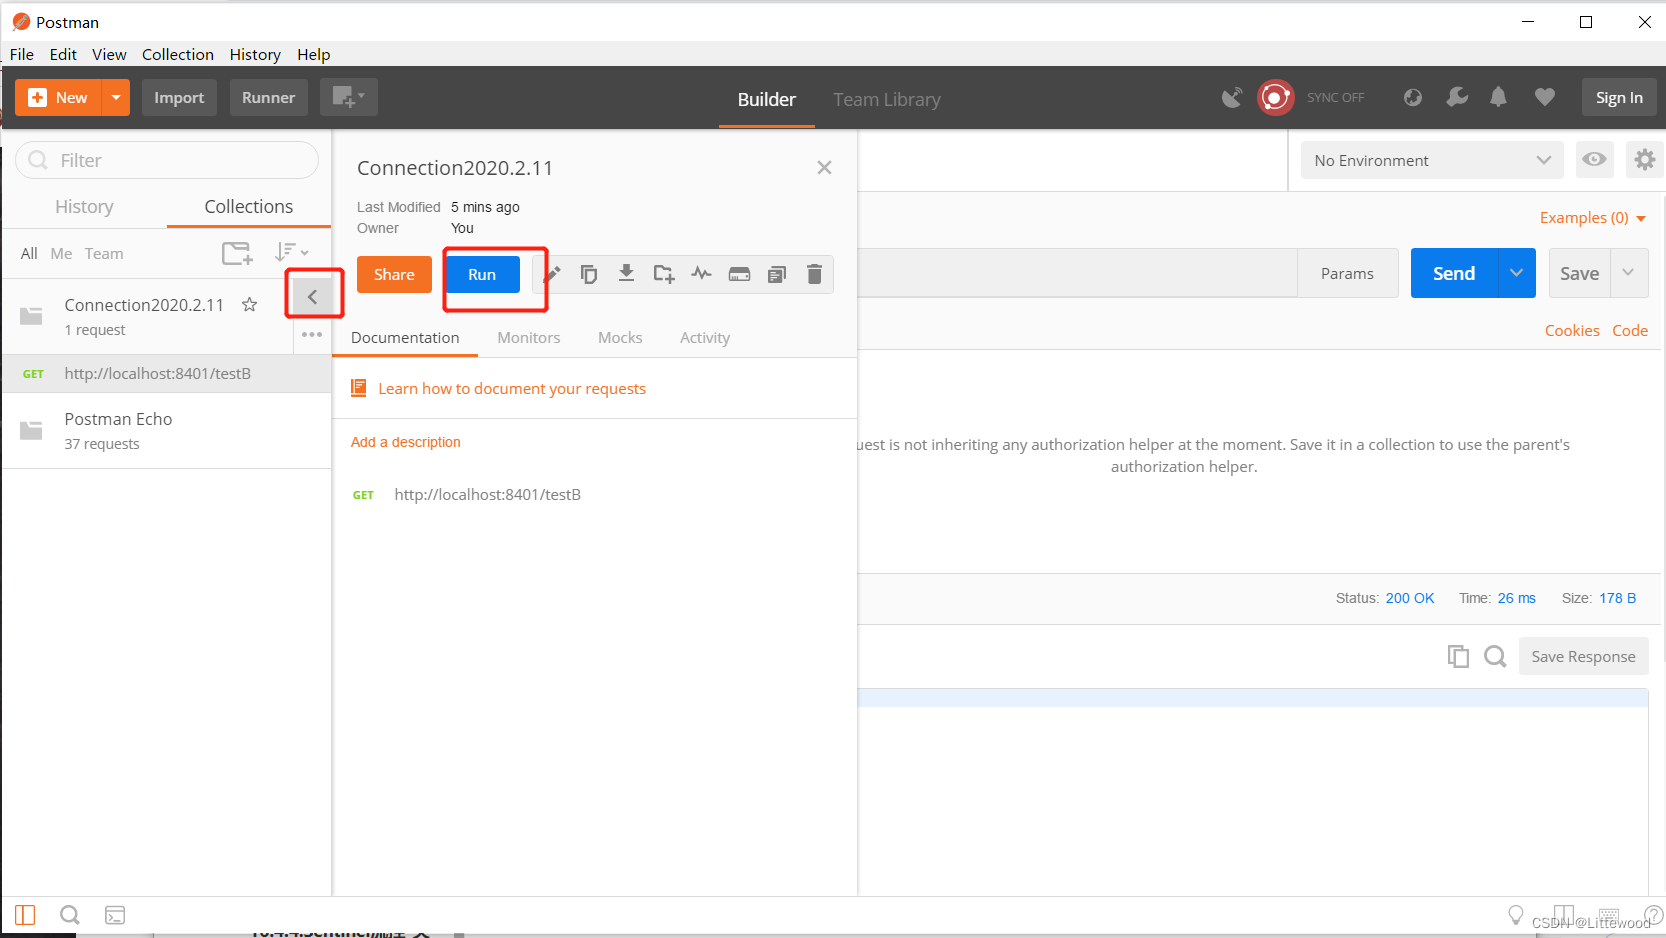Click the orange Share button

[394, 274]
